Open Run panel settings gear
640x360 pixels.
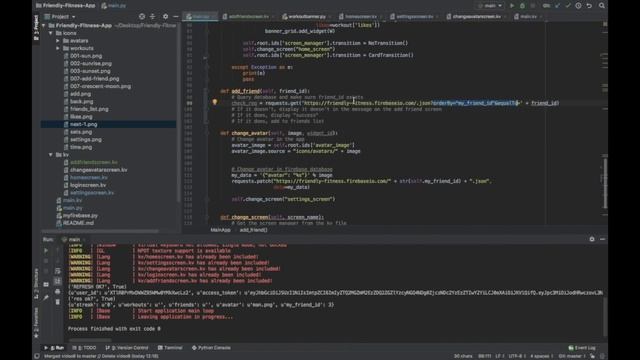pos(592,239)
